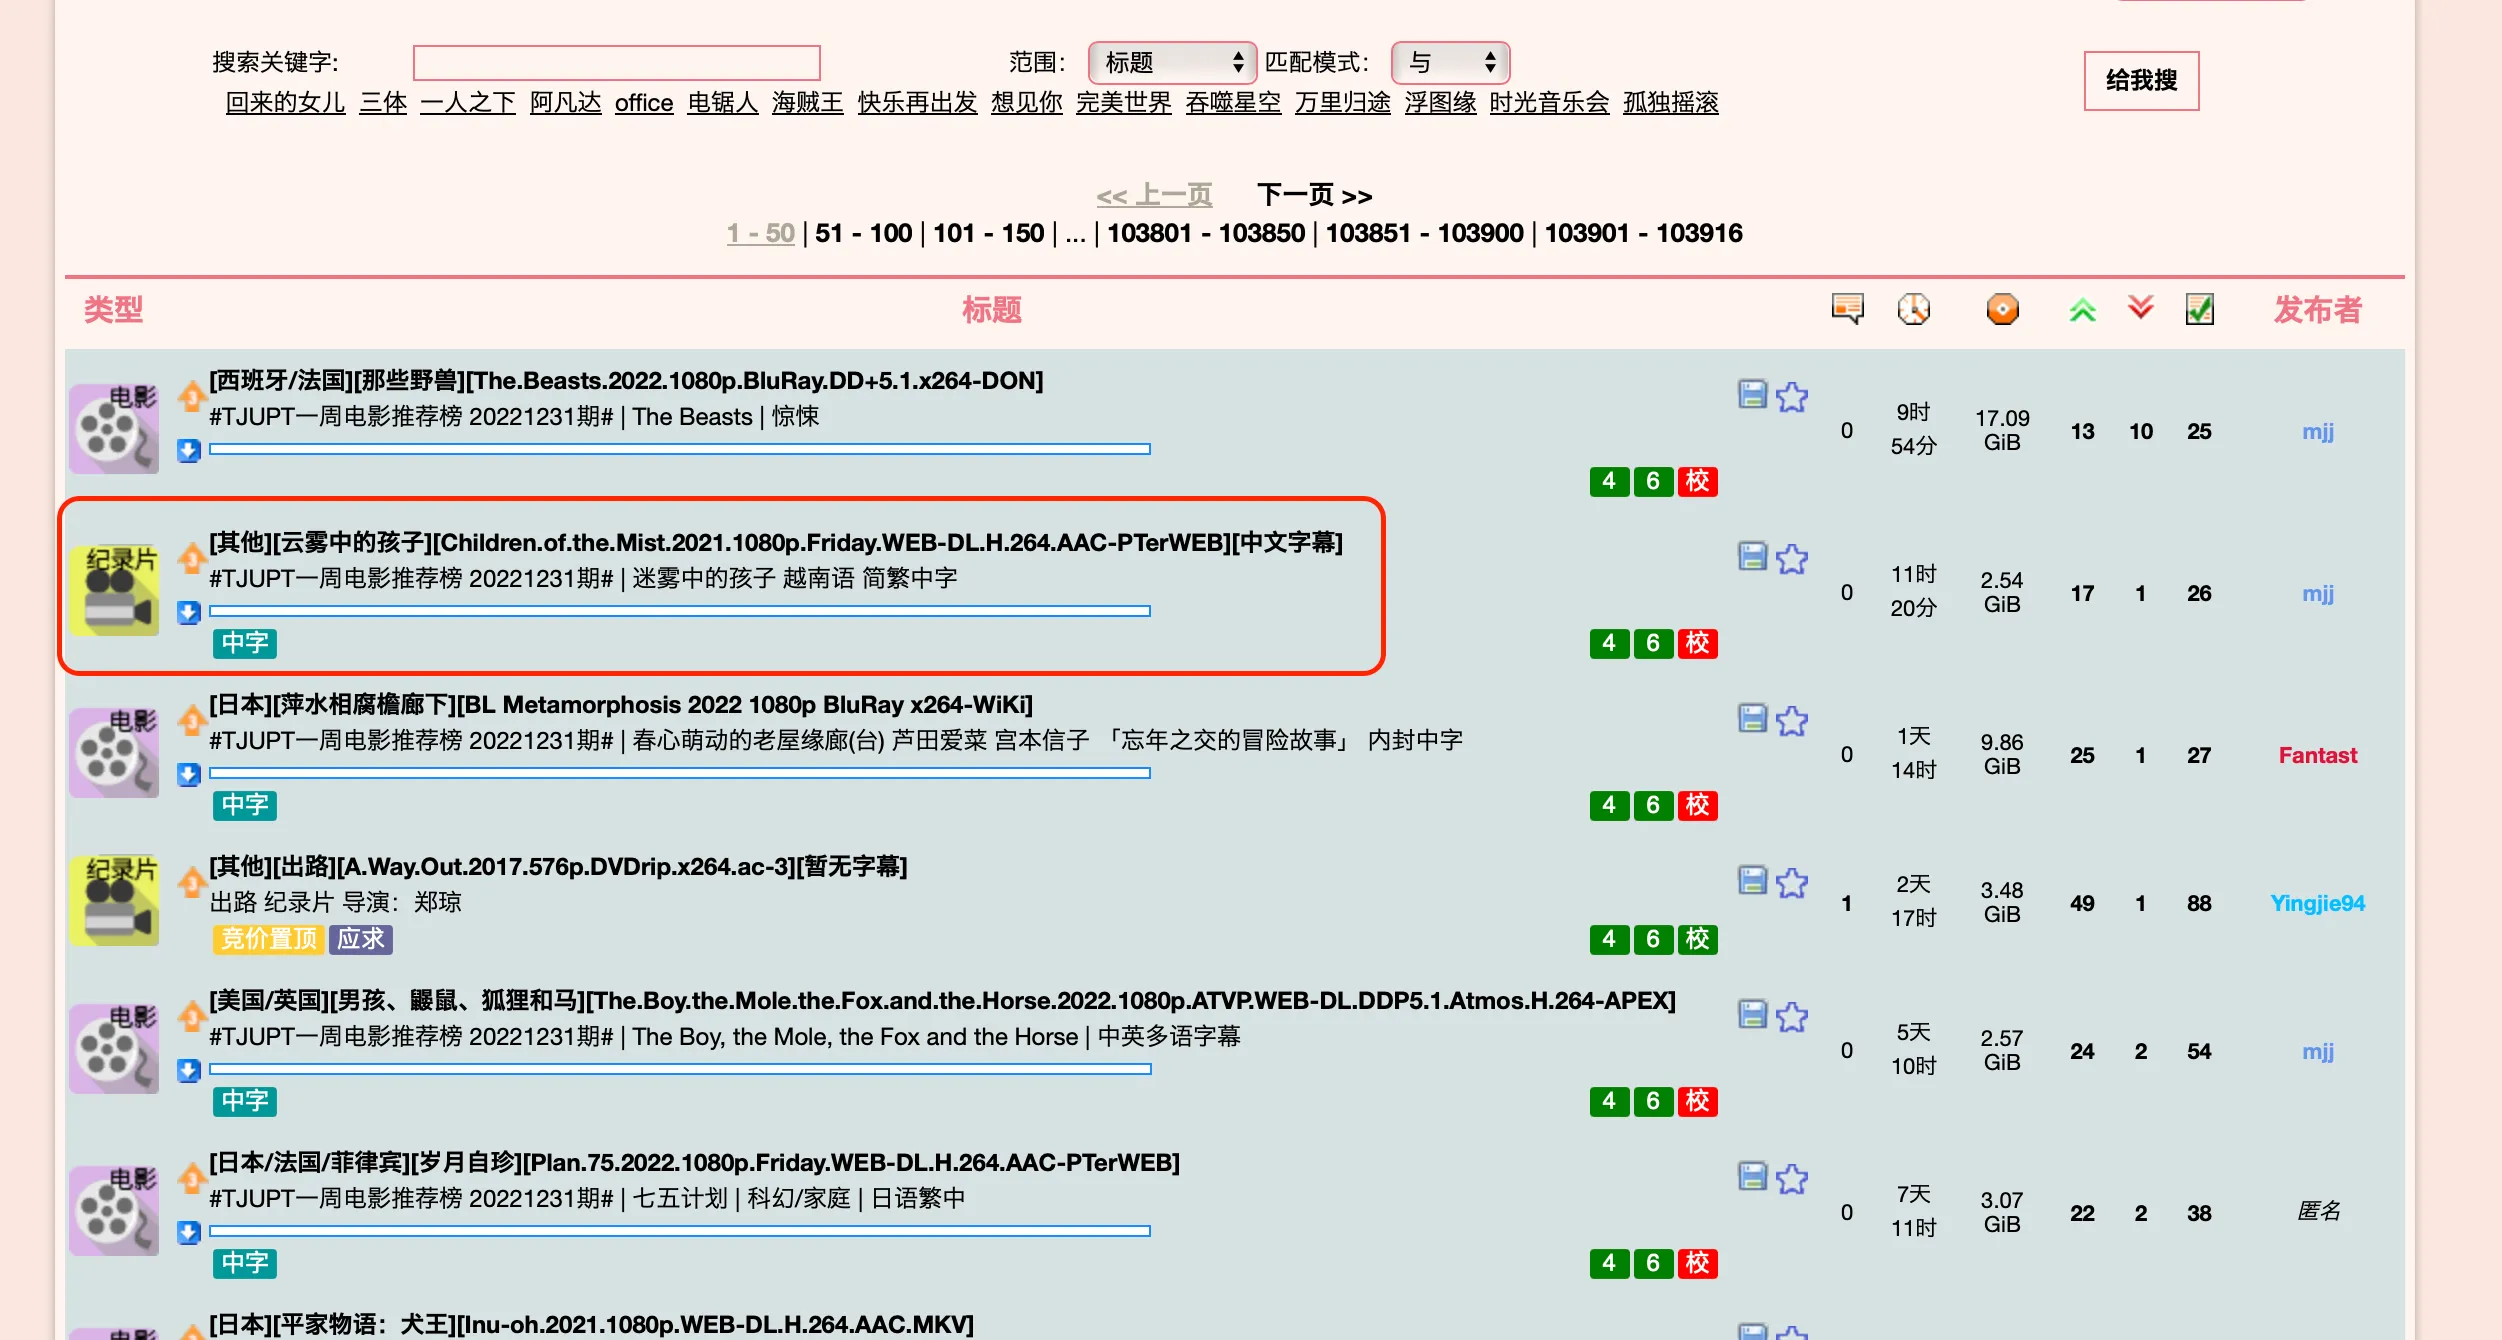This screenshot has height=1340, width=2502.
Task: Sort by 类型 column header
Action: 113,309
